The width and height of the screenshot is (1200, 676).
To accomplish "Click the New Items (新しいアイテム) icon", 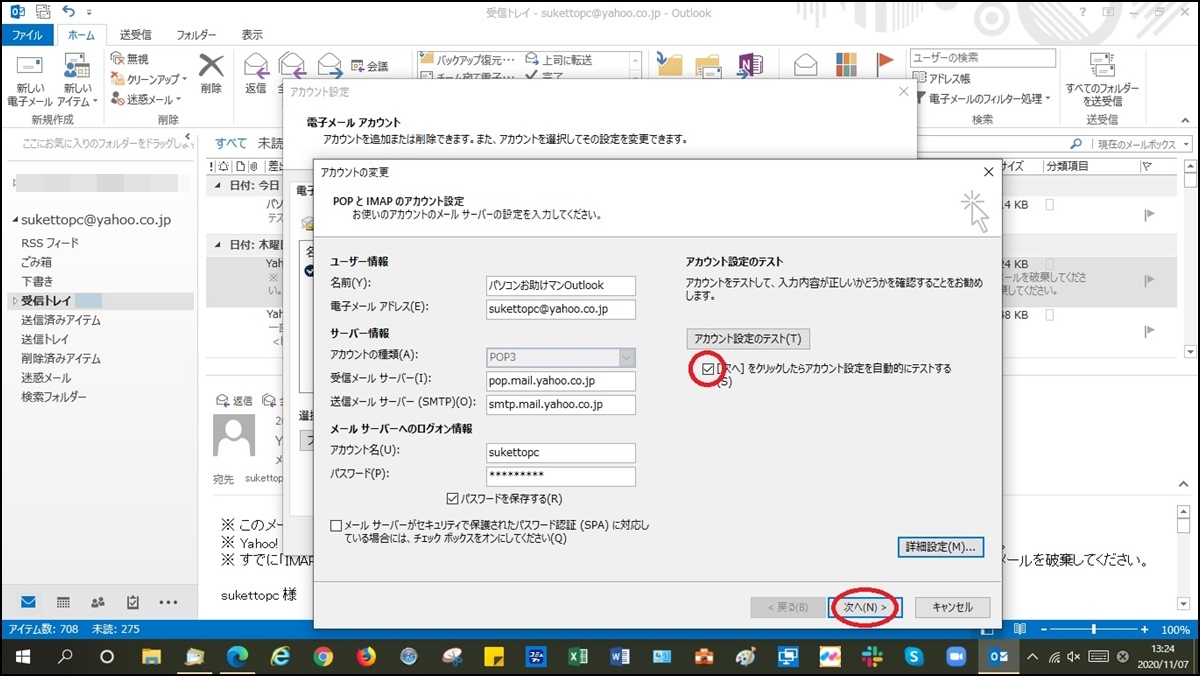I will click(77, 67).
